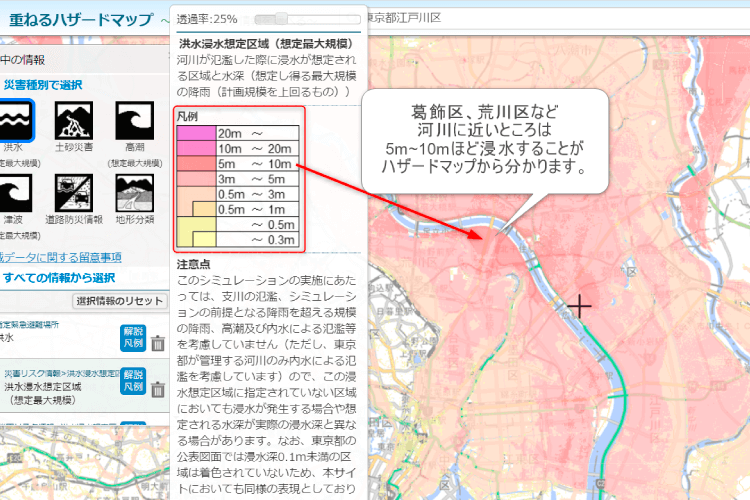Select the 津波 tsunami hazard icon

point(18,194)
